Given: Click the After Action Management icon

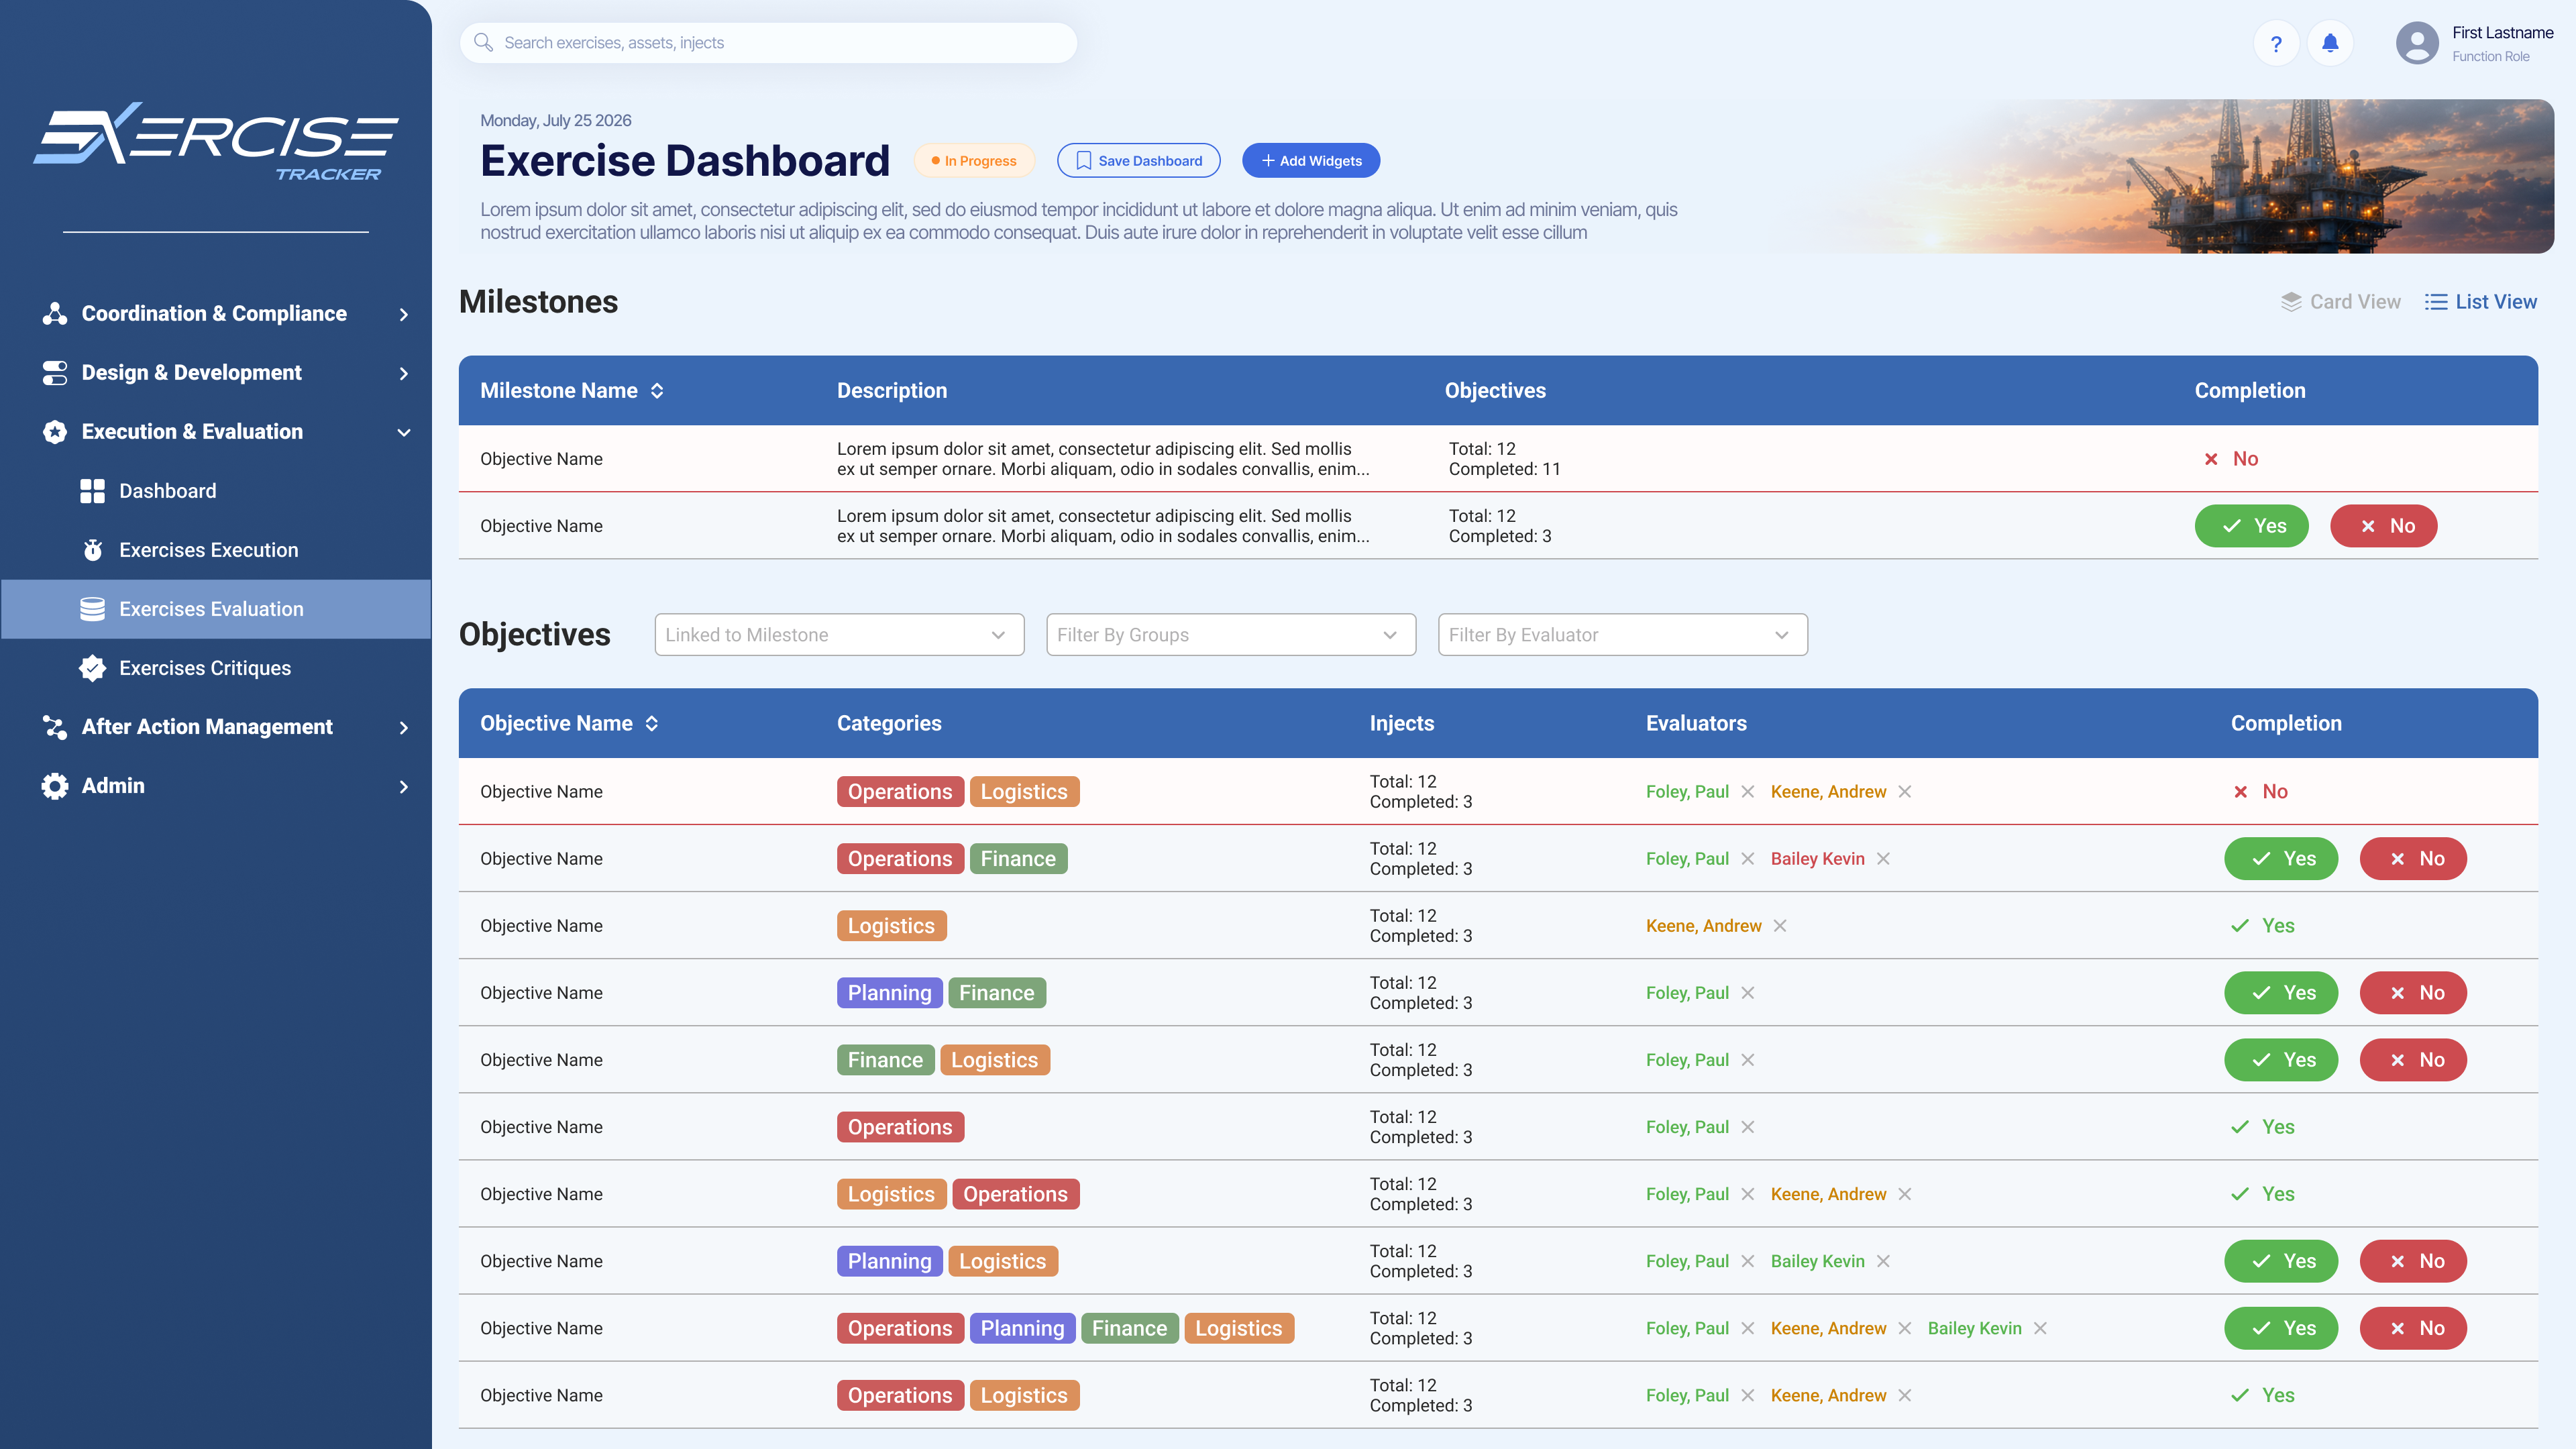Looking at the screenshot, I should (55, 727).
